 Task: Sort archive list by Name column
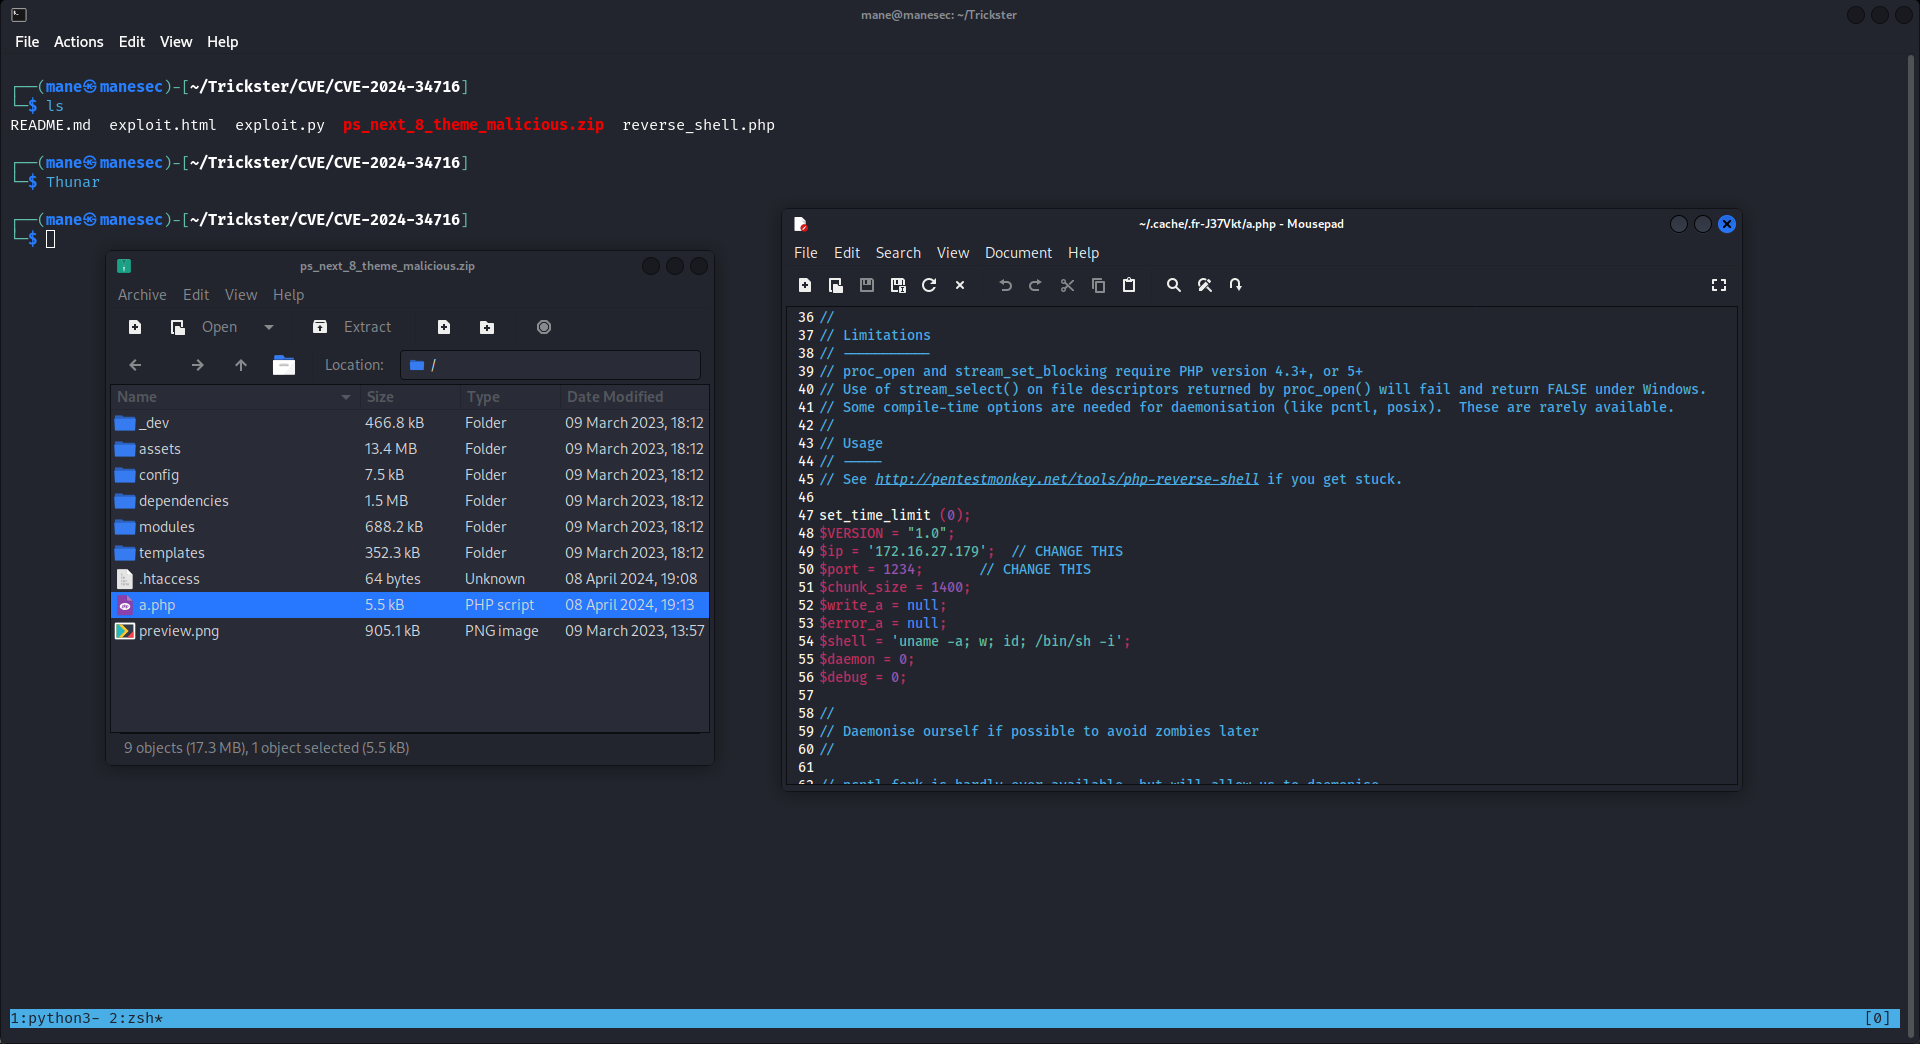click(235, 397)
